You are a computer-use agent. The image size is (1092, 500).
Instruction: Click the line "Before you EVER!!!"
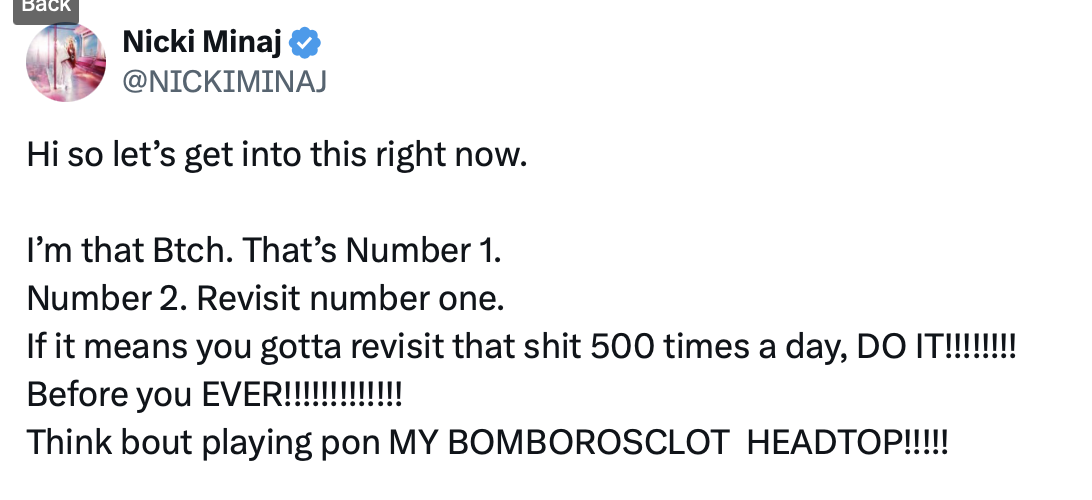[214, 395]
